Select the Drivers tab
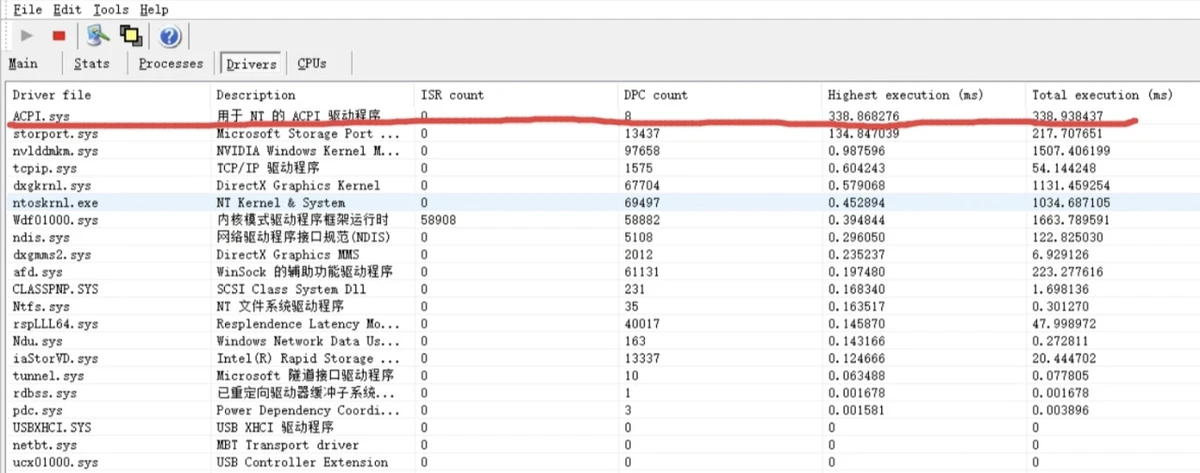Viewport: 1200px width, 473px height. (x=250, y=64)
